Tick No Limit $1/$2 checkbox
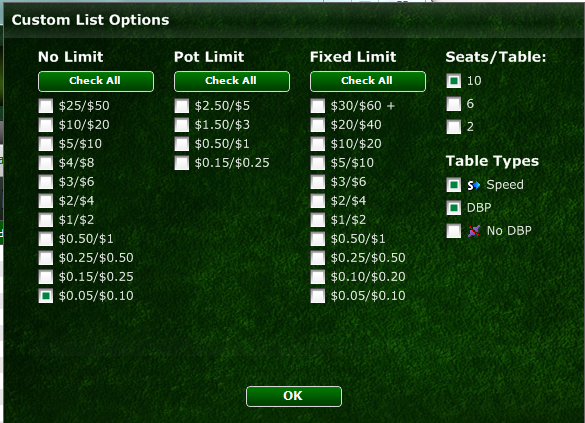The width and height of the screenshot is (585, 423). click(46, 220)
